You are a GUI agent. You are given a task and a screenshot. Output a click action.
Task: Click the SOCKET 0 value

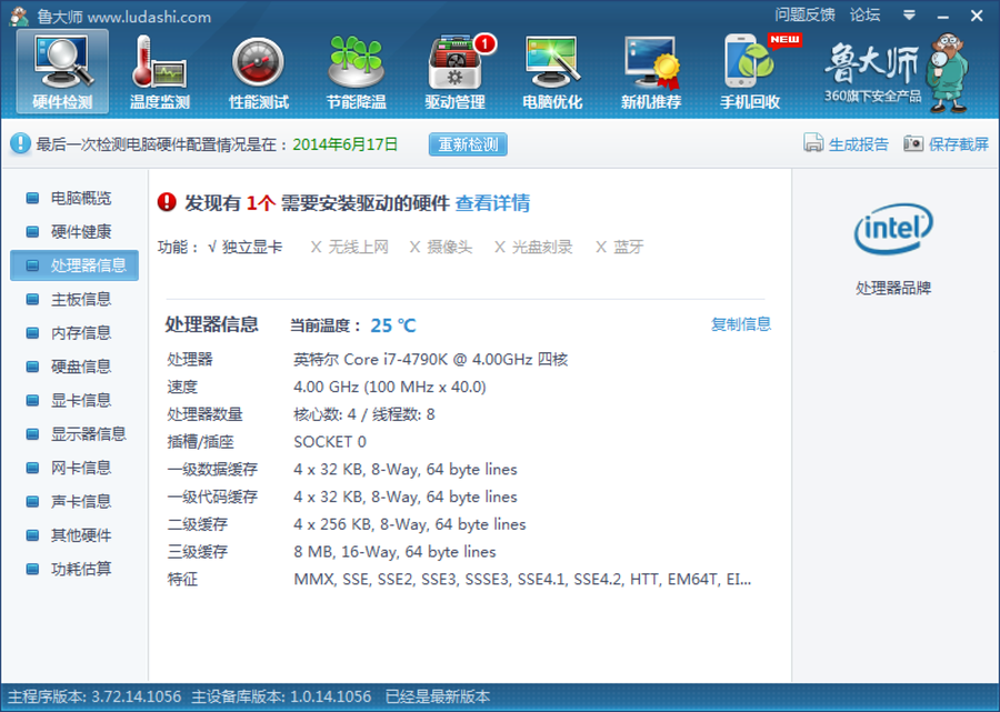tap(330, 441)
